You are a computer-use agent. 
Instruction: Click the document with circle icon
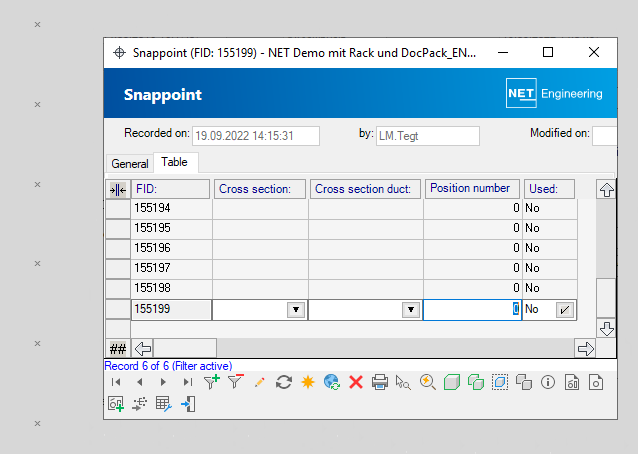tap(596, 382)
